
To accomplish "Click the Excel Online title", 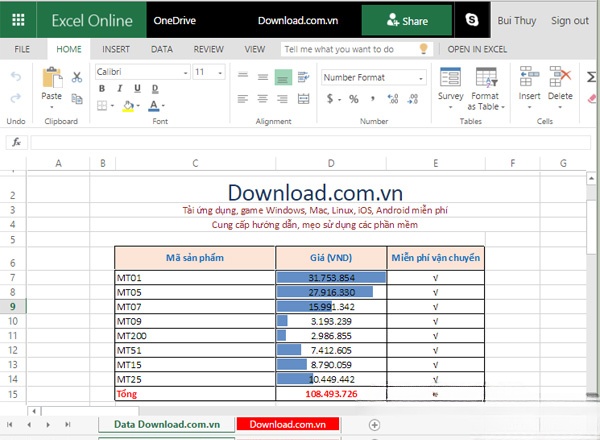I will click(92, 20).
